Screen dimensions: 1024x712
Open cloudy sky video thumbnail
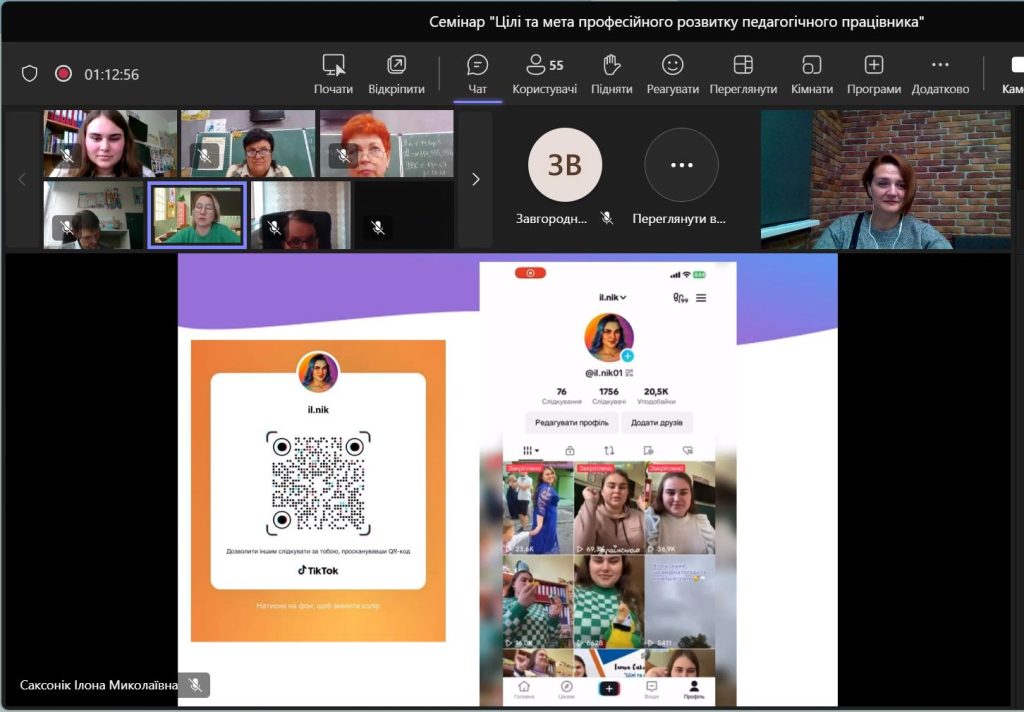(680, 601)
